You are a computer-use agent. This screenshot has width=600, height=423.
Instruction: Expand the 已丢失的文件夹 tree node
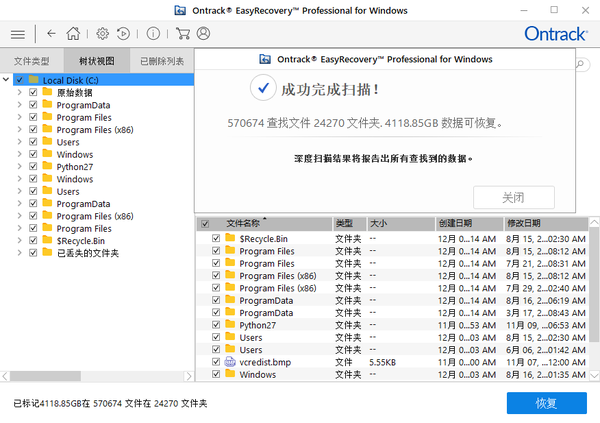[21, 253]
